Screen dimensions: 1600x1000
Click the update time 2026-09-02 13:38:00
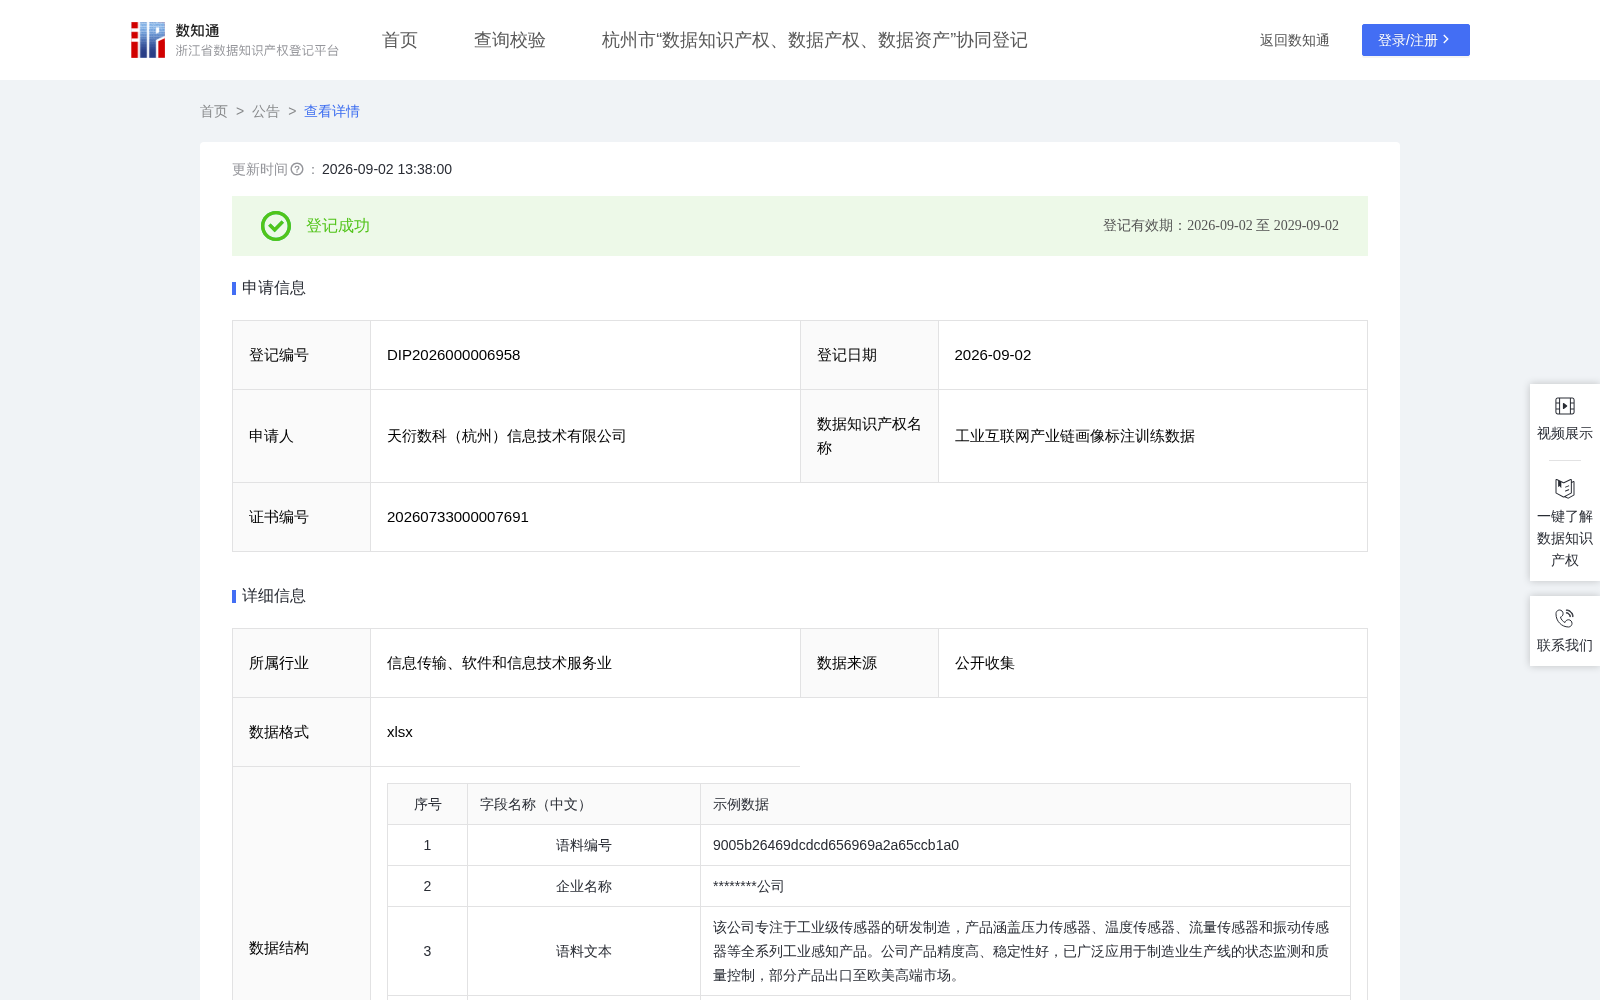pos(387,170)
